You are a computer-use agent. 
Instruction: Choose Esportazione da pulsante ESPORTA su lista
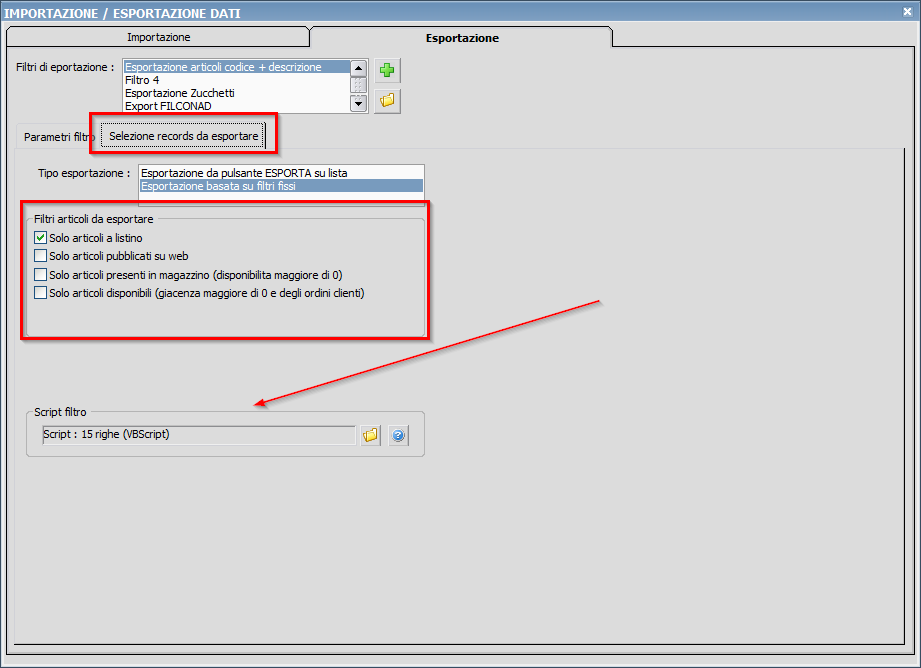click(x=281, y=173)
